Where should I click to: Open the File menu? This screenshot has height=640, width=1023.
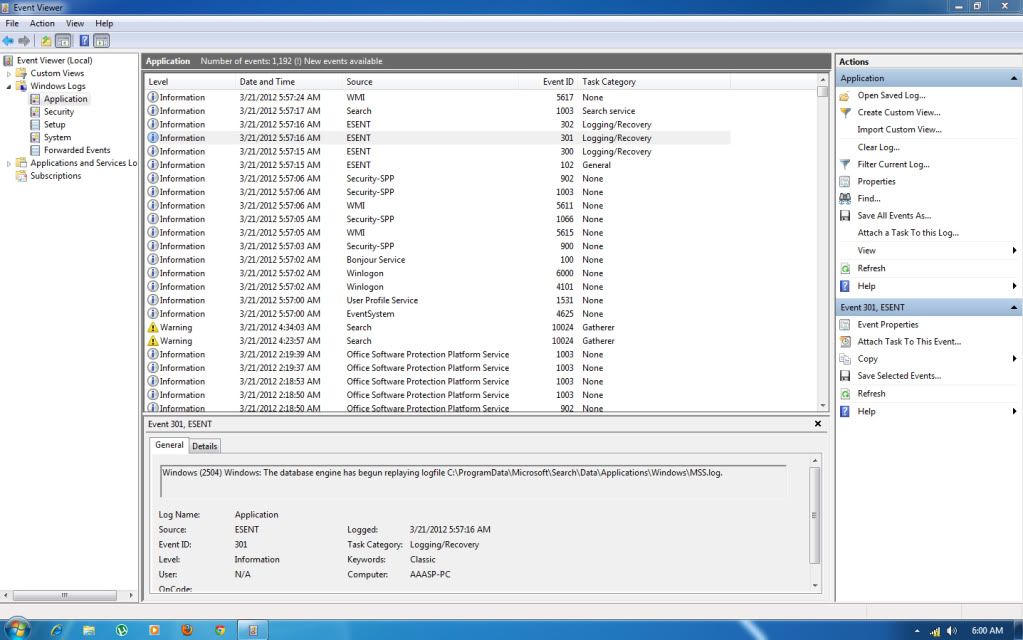click(x=12, y=23)
